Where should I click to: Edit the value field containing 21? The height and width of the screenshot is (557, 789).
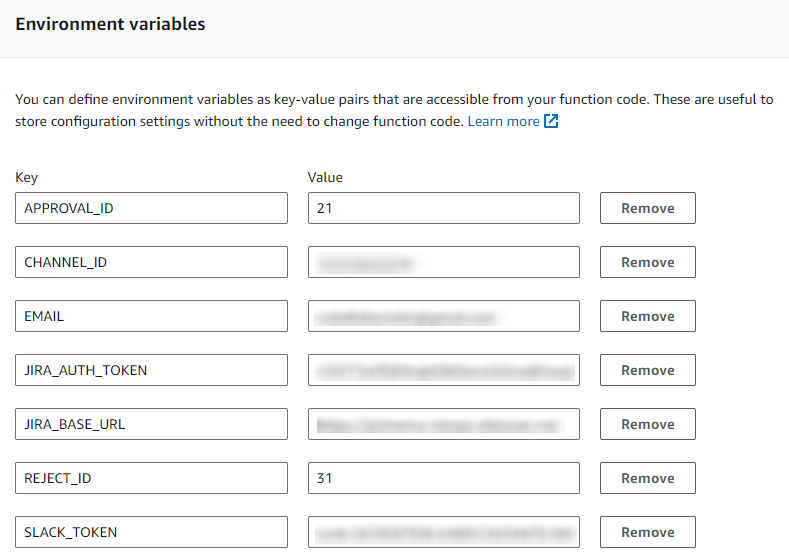(443, 208)
